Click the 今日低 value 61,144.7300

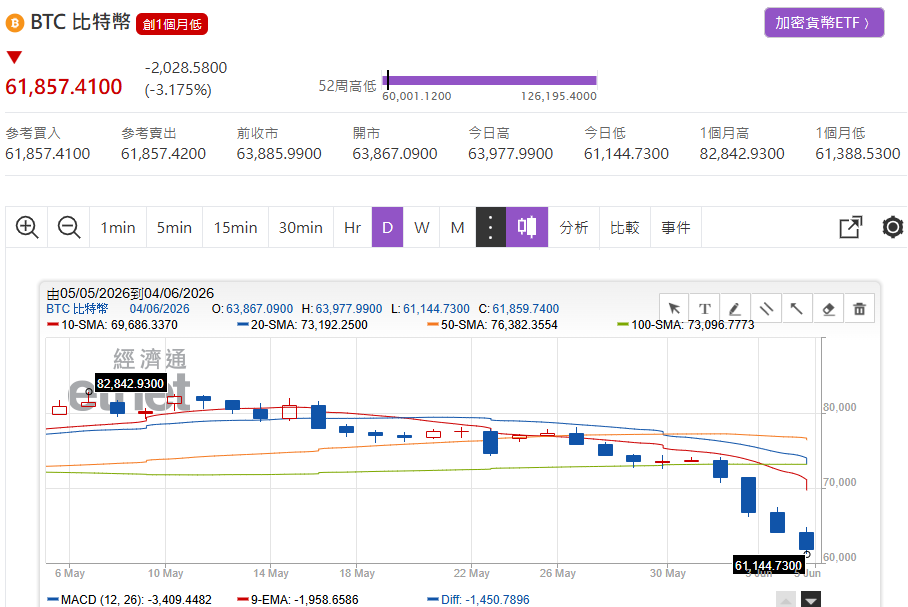[x=627, y=153]
